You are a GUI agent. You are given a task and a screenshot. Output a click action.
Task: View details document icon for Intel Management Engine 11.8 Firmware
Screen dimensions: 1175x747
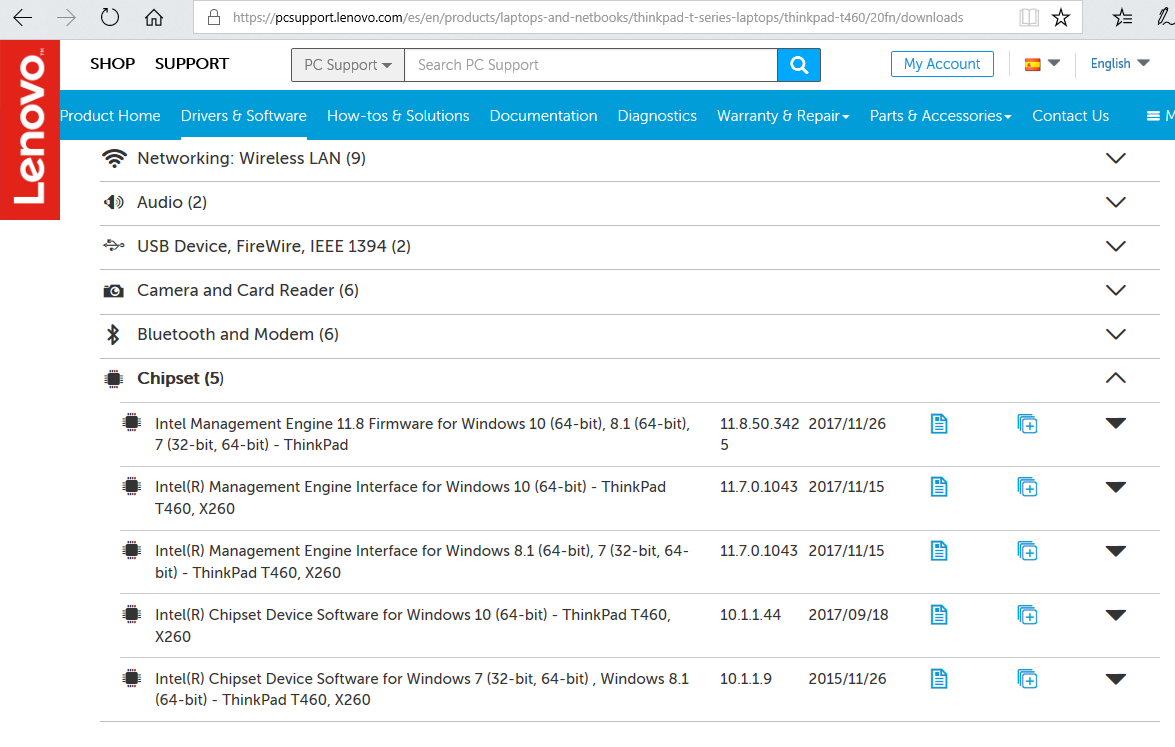coord(939,424)
